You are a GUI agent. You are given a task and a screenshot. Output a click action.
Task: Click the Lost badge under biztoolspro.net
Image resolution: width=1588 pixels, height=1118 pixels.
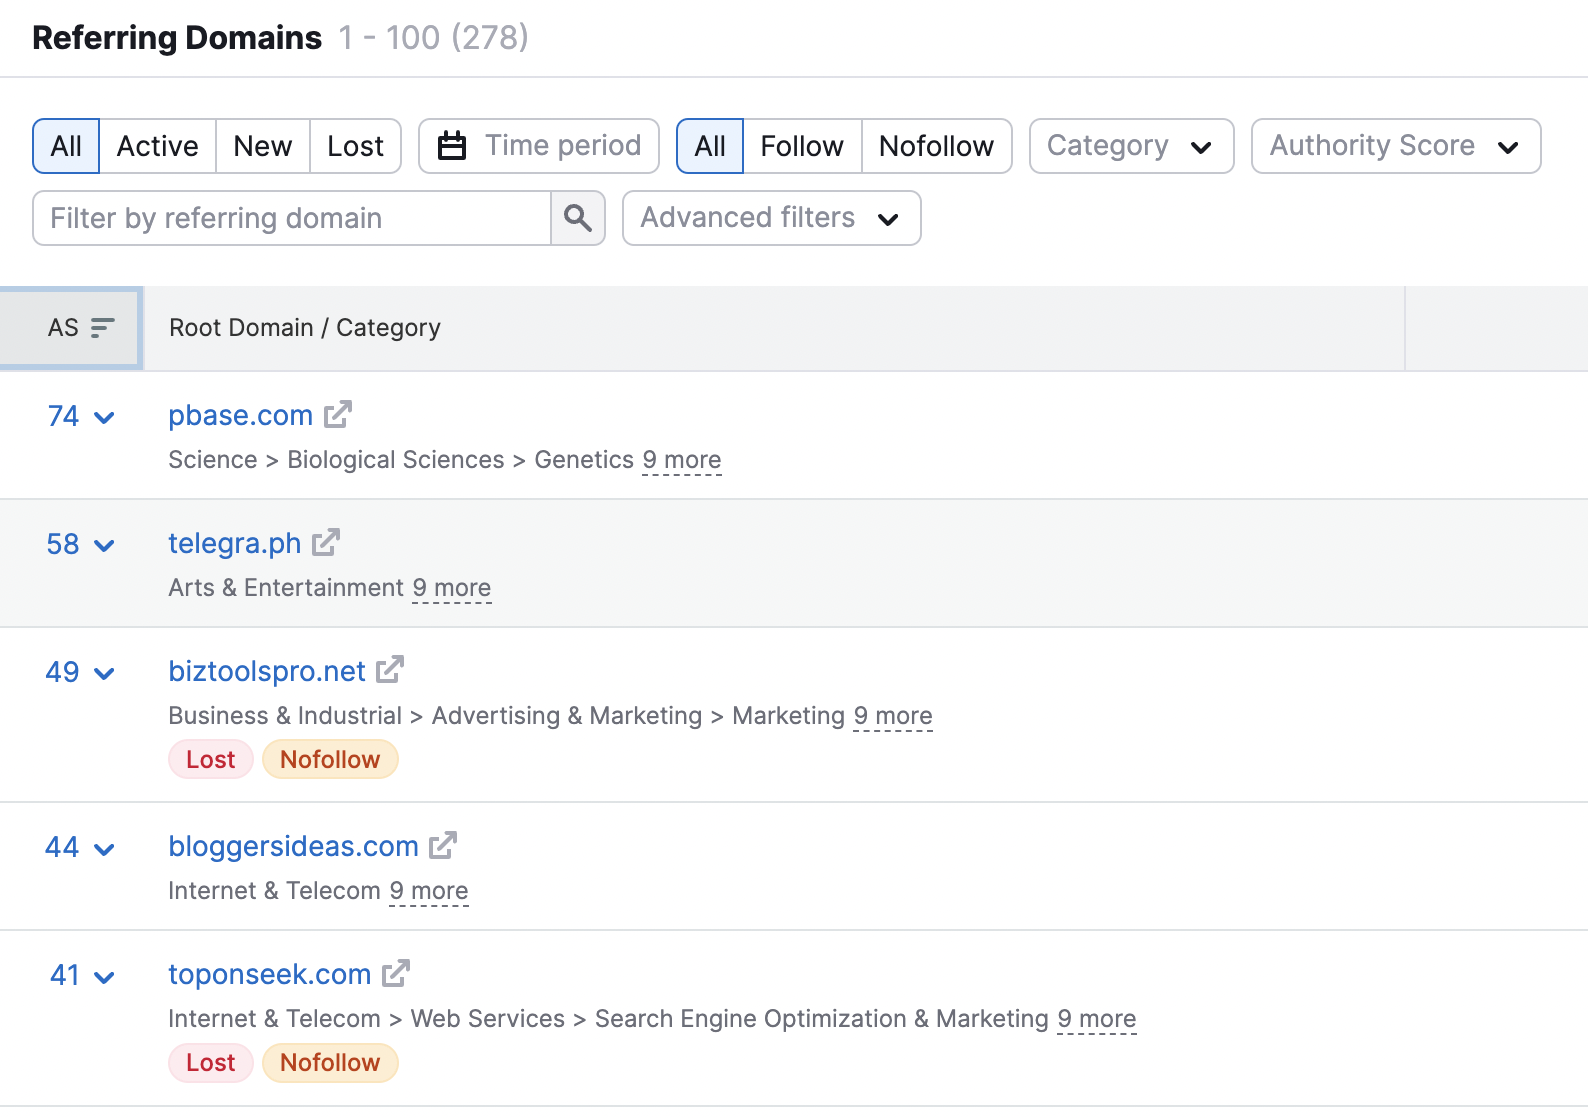(x=211, y=760)
